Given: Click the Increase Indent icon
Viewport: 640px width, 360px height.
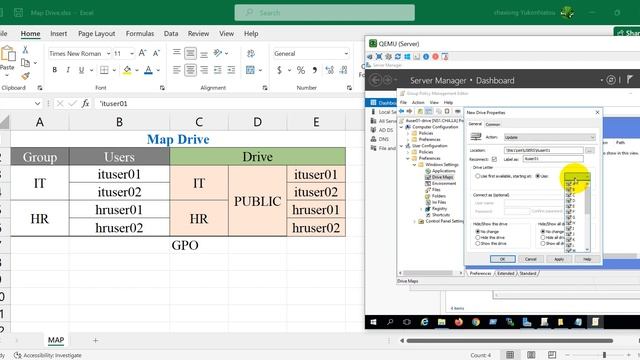Looking at the screenshot, I should [231, 70].
